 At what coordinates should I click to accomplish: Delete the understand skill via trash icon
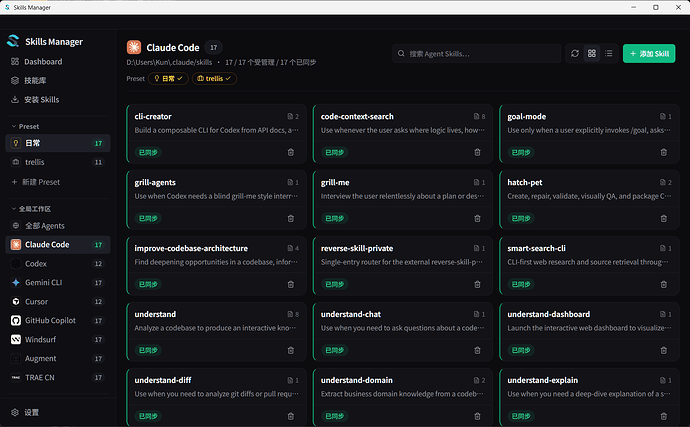pyautogui.click(x=291, y=350)
